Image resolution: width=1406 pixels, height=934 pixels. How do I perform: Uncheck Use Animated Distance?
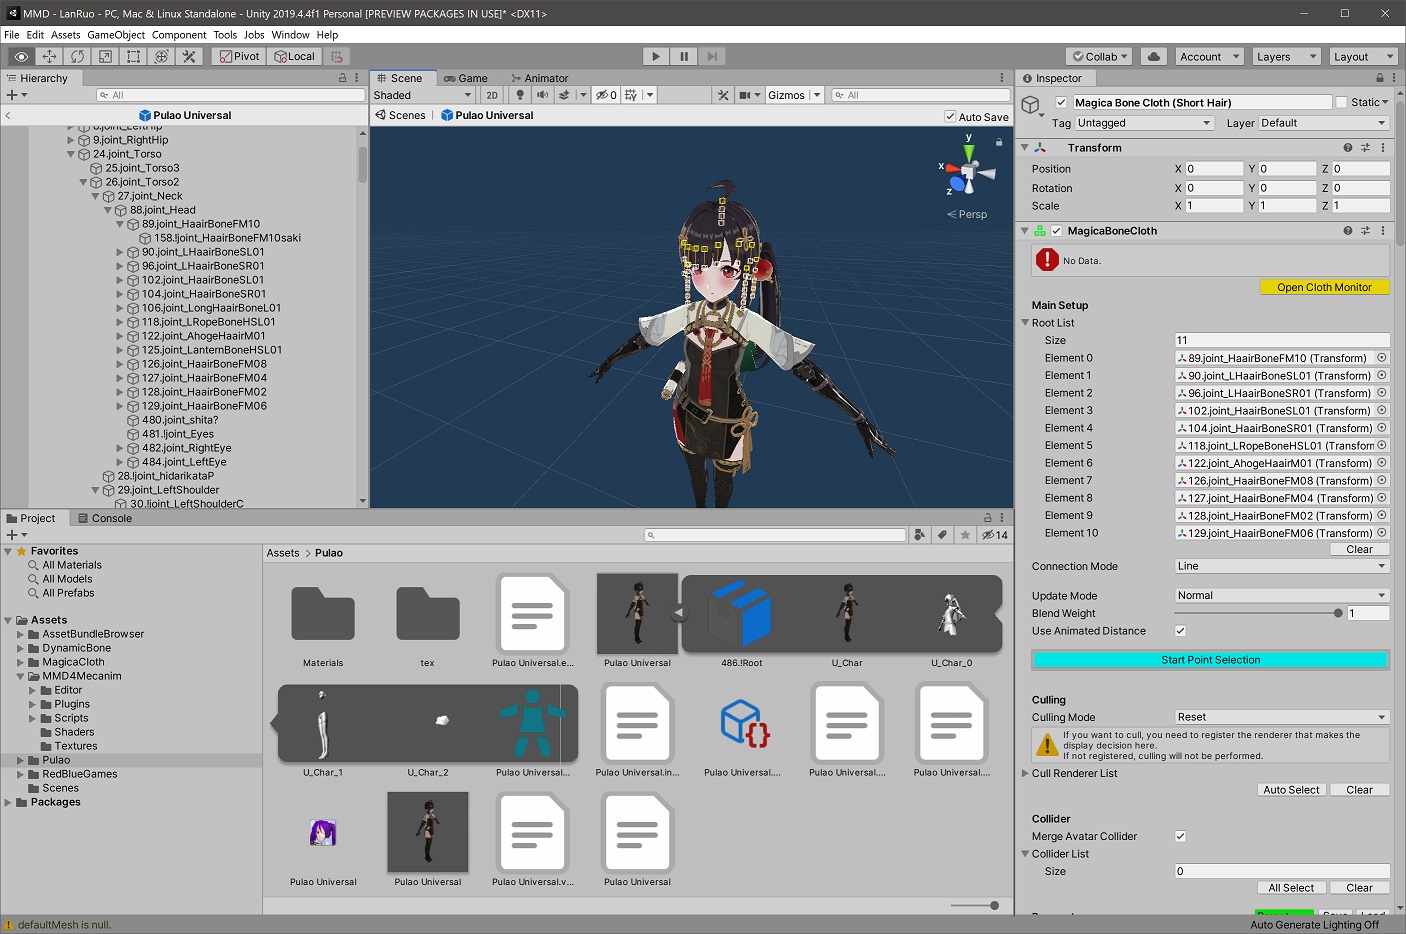click(1180, 631)
